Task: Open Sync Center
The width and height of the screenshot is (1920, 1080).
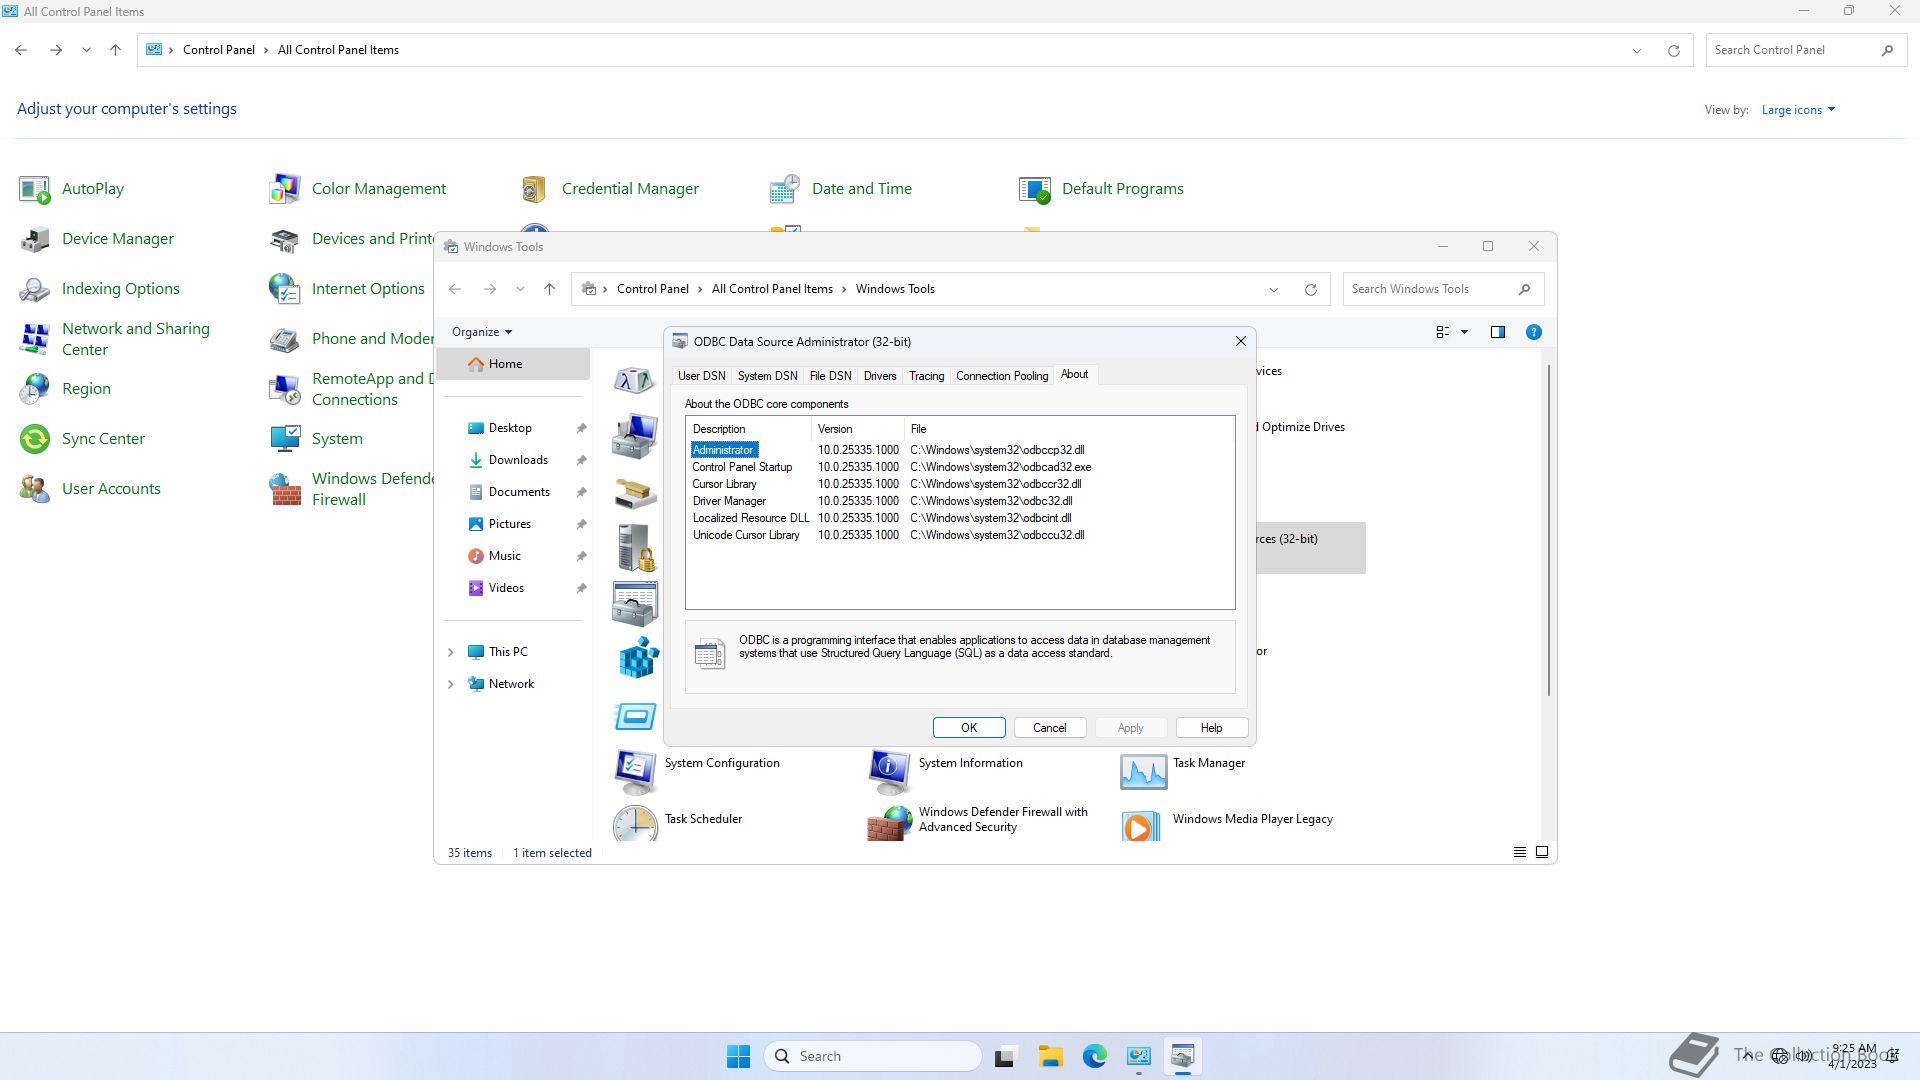Action: click(x=82, y=439)
